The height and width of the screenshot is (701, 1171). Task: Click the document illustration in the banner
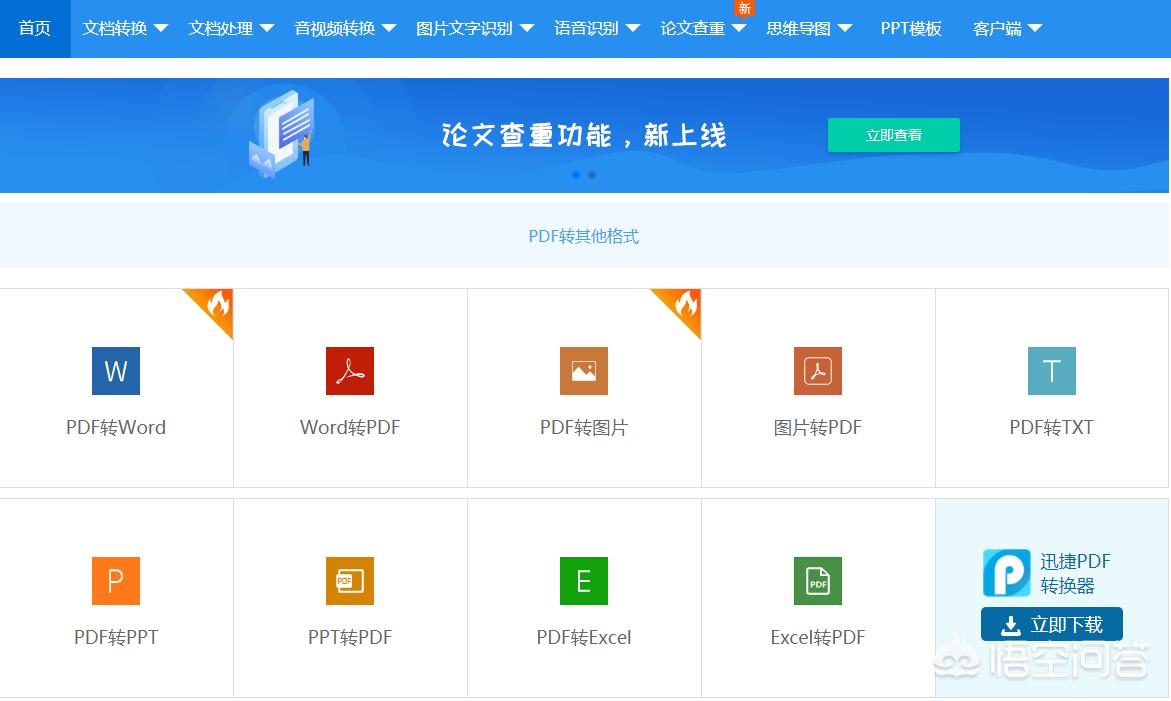282,133
